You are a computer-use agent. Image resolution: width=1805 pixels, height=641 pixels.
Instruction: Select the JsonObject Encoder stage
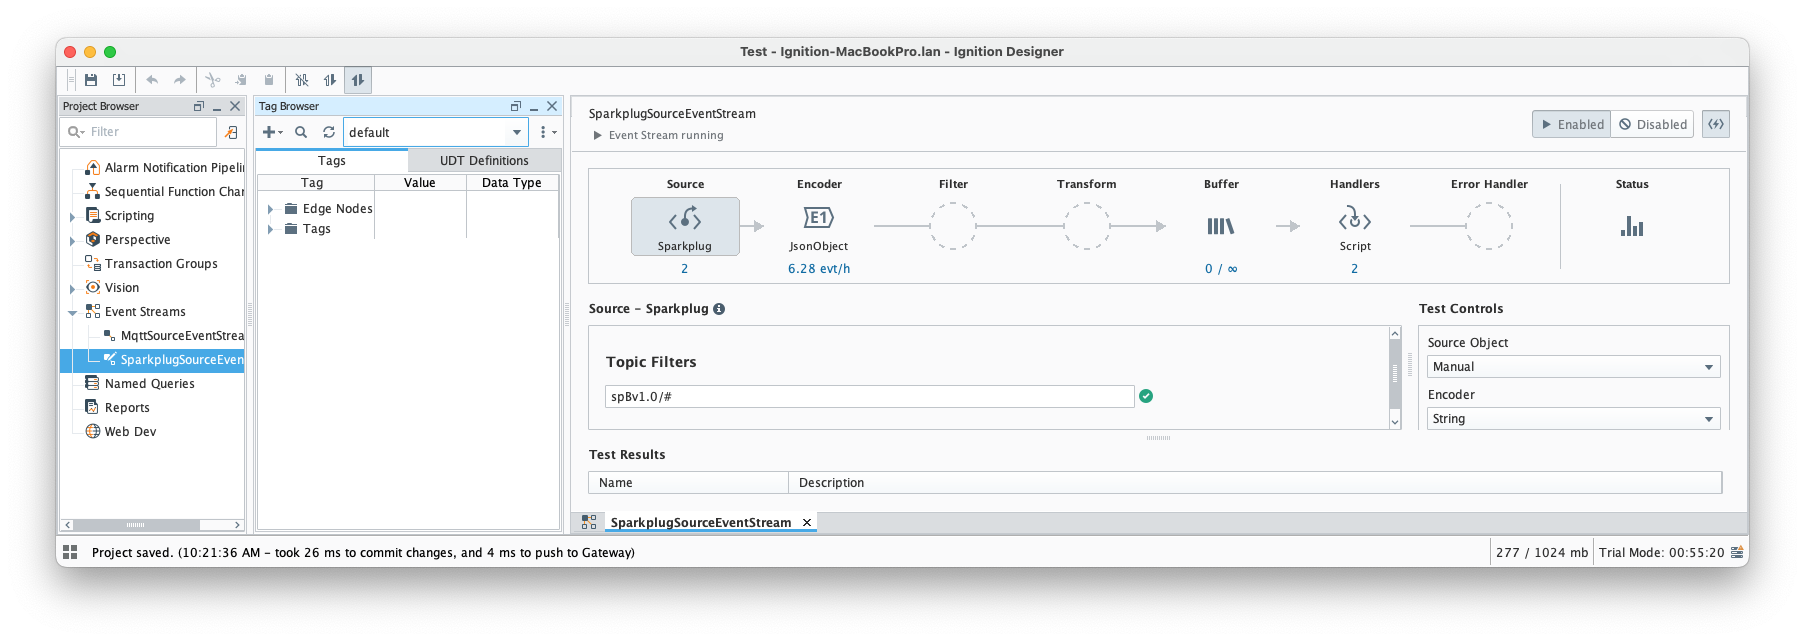click(819, 226)
